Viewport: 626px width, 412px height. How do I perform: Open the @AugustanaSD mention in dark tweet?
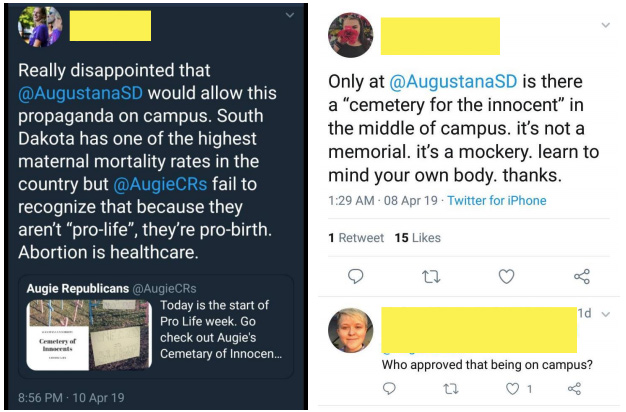point(80,93)
